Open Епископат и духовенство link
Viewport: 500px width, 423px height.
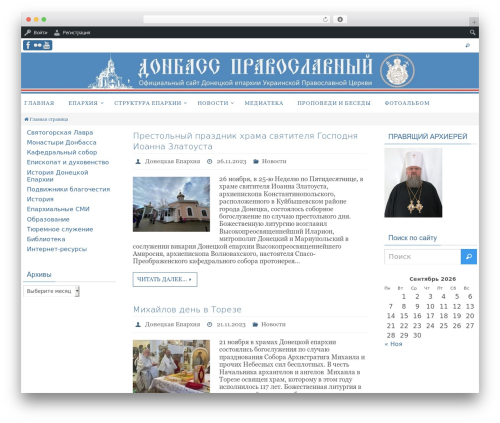coord(68,162)
